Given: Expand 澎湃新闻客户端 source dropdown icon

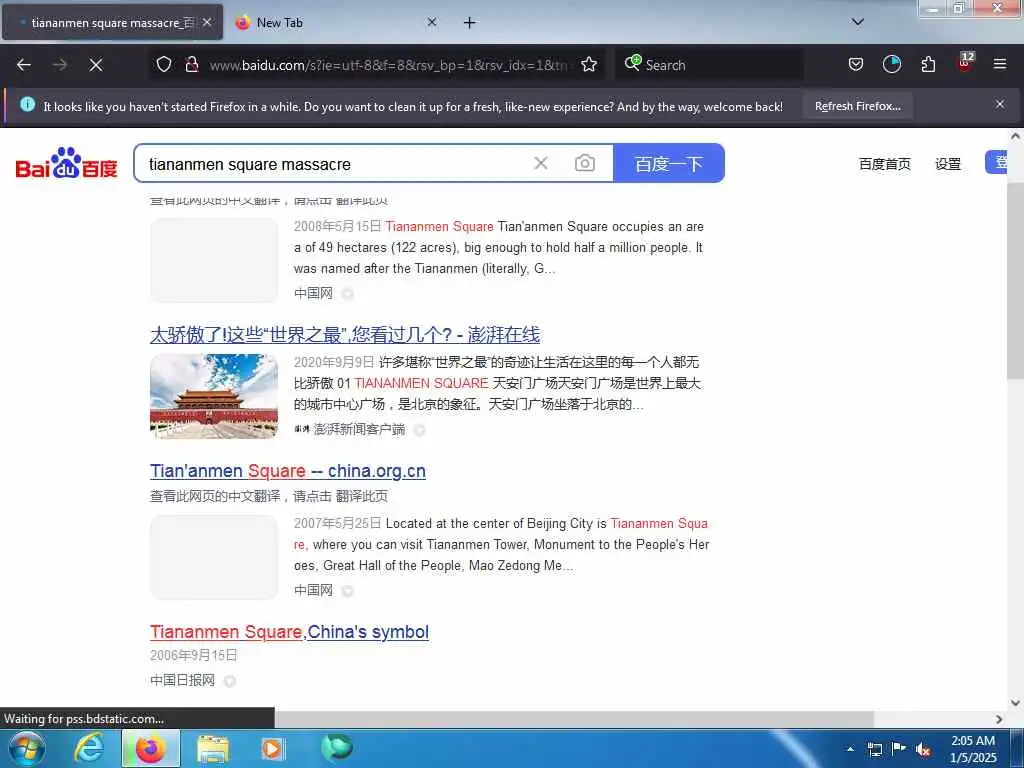Looking at the screenshot, I should 420,430.
